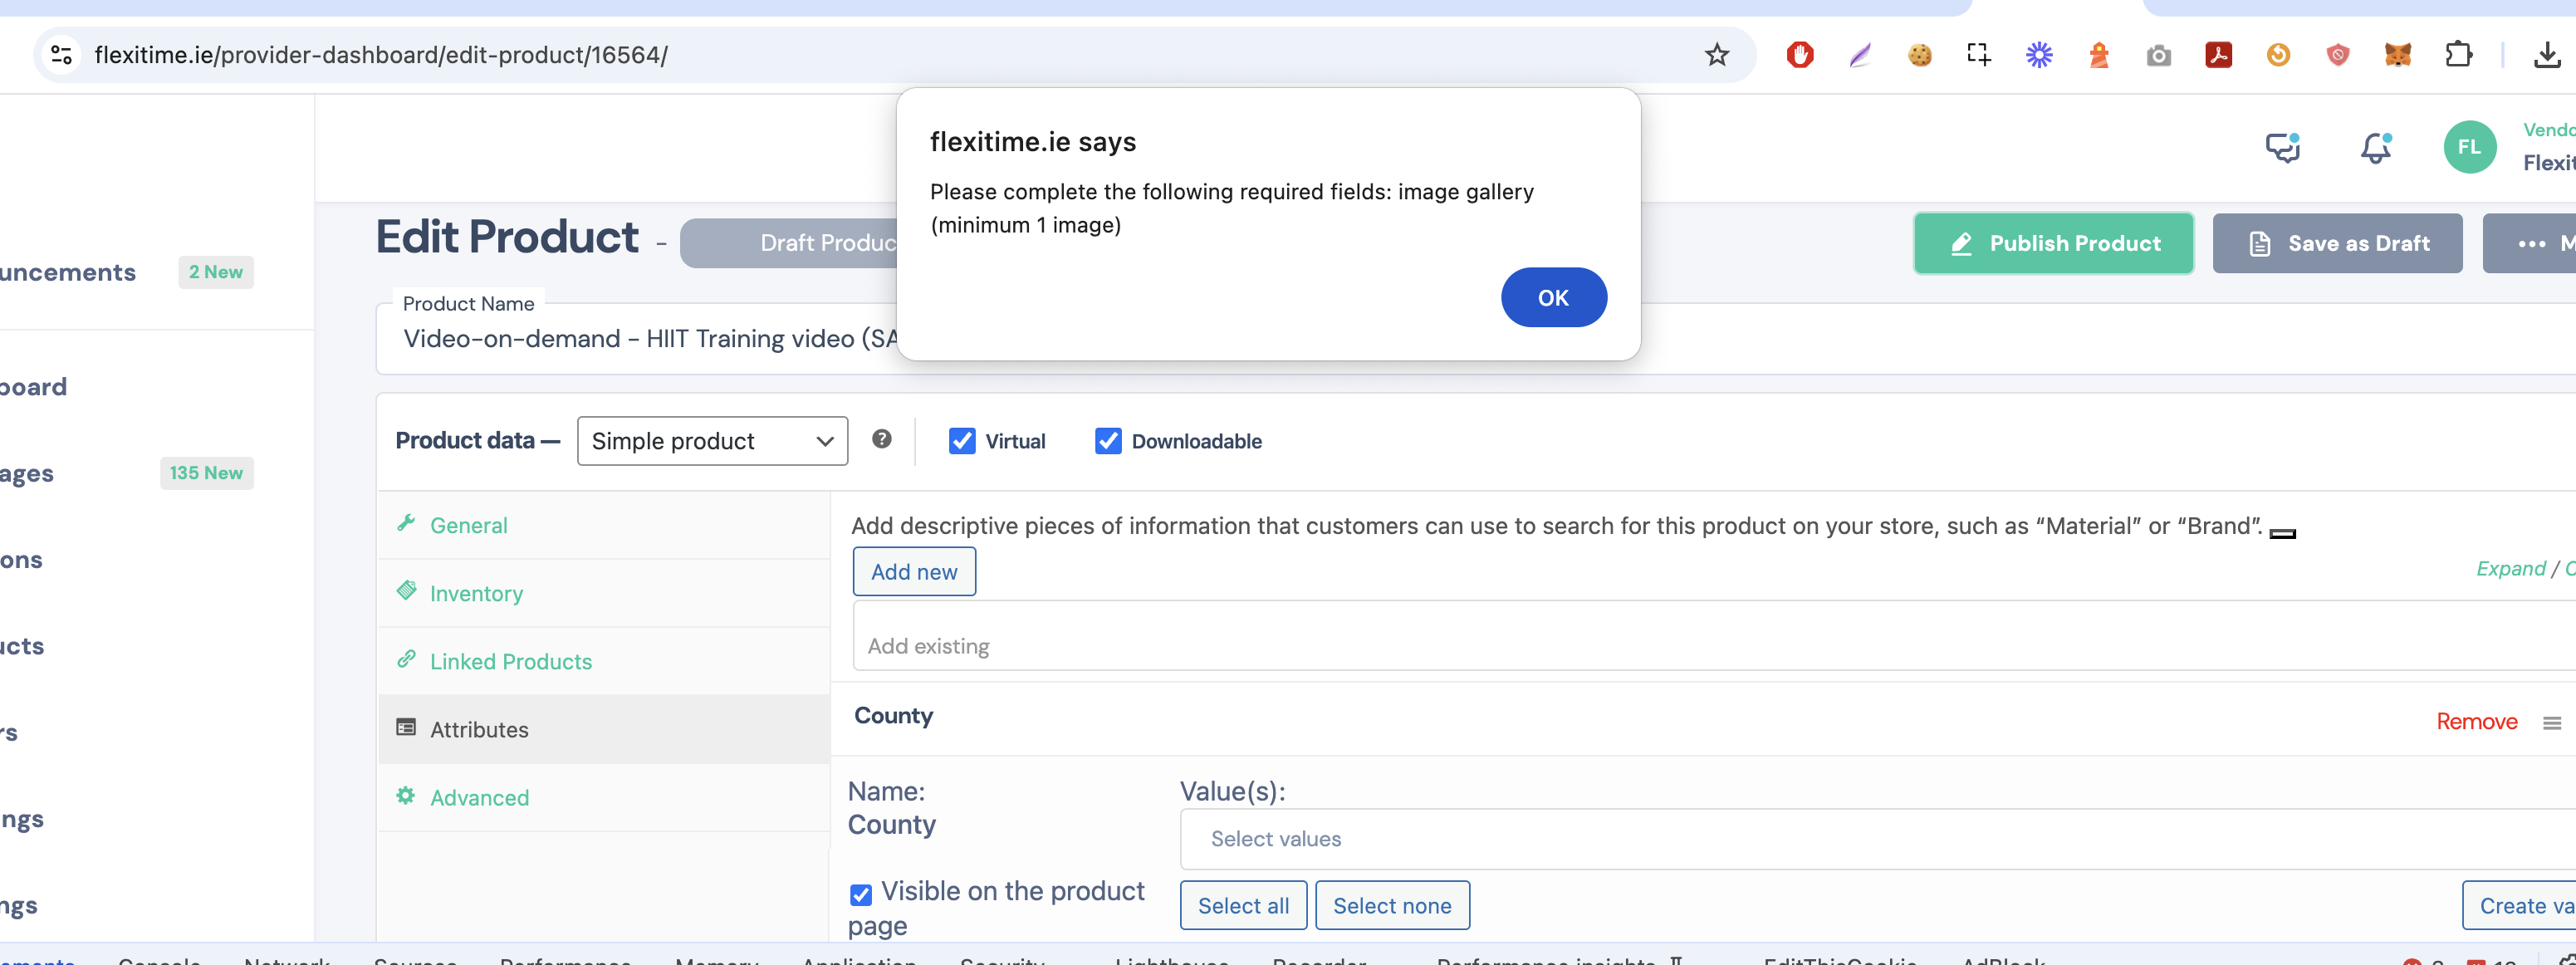Click the bookmark star icon
Image resolution: width=2576 pixels, height=965 pixels.
(1716, 55)
